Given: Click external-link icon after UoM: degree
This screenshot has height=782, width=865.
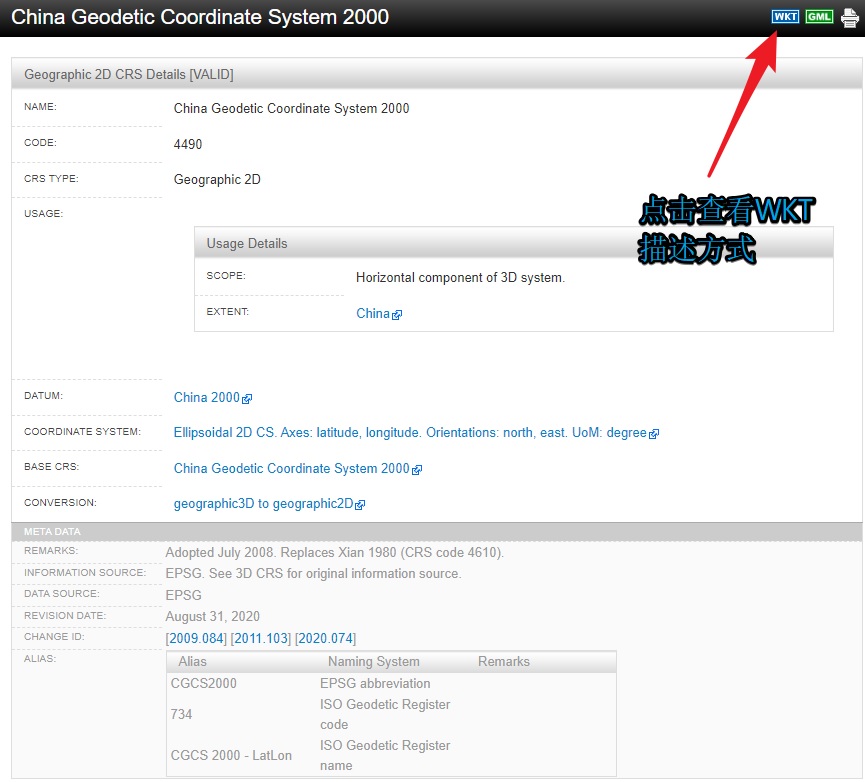Looking at the screenshot, I should 654,434.
